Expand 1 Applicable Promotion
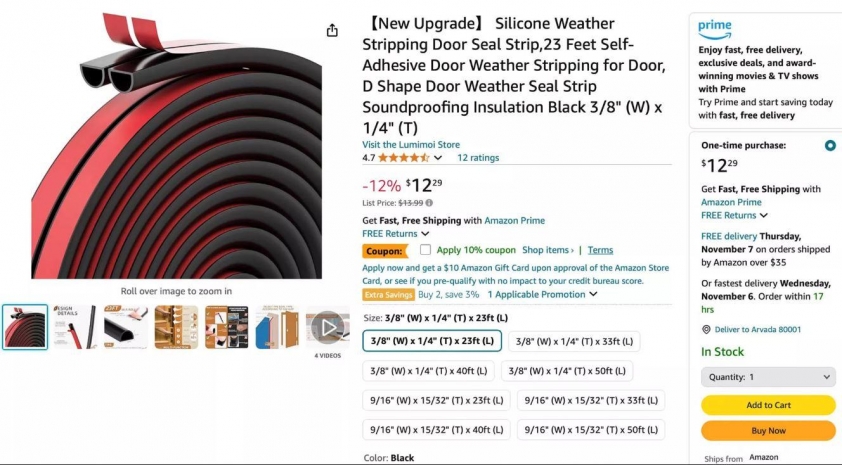 542,294
